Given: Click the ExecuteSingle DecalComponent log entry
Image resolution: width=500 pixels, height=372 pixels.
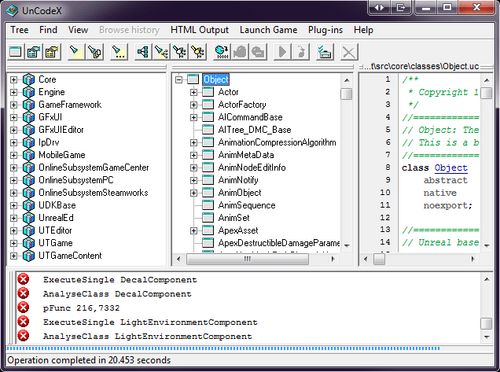Looking at the screenshot, I should [x=120, y=280].
